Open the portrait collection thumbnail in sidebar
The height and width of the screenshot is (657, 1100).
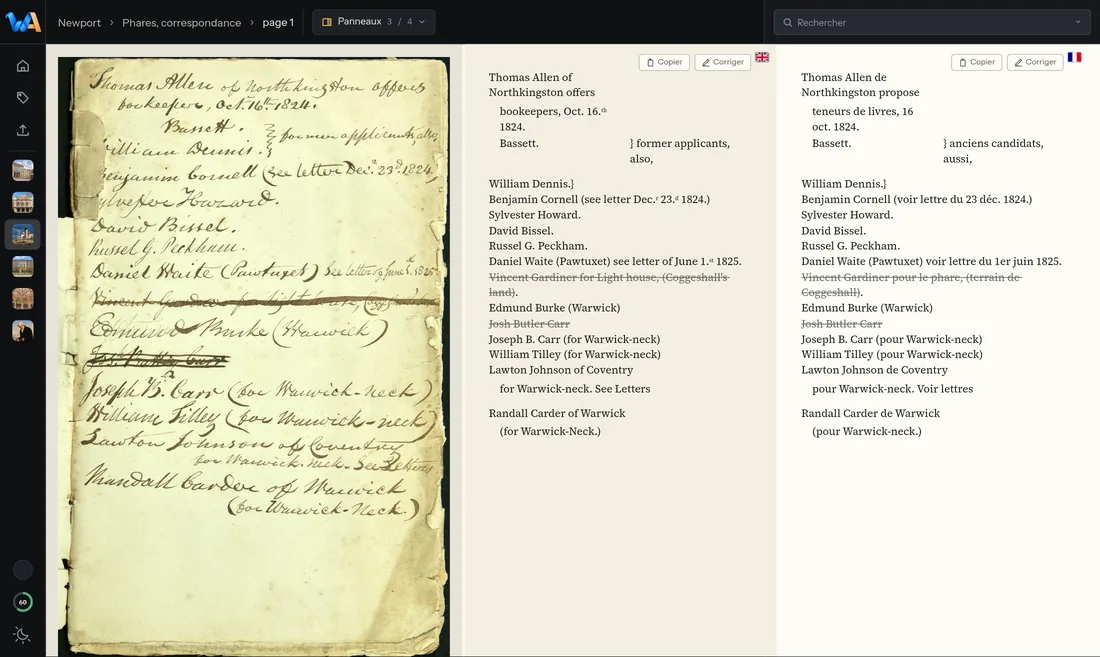[x=22, y=331]
